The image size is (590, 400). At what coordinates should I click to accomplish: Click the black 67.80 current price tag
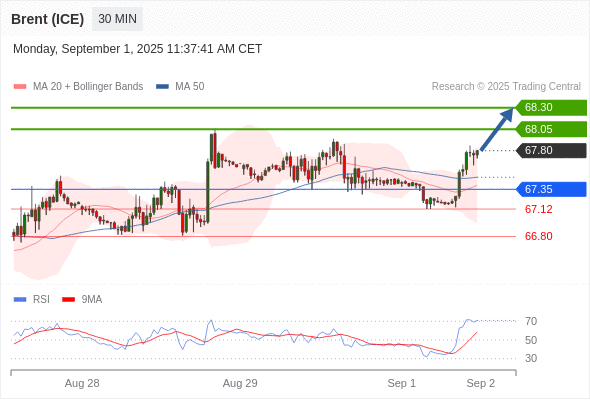pos(551,151)
